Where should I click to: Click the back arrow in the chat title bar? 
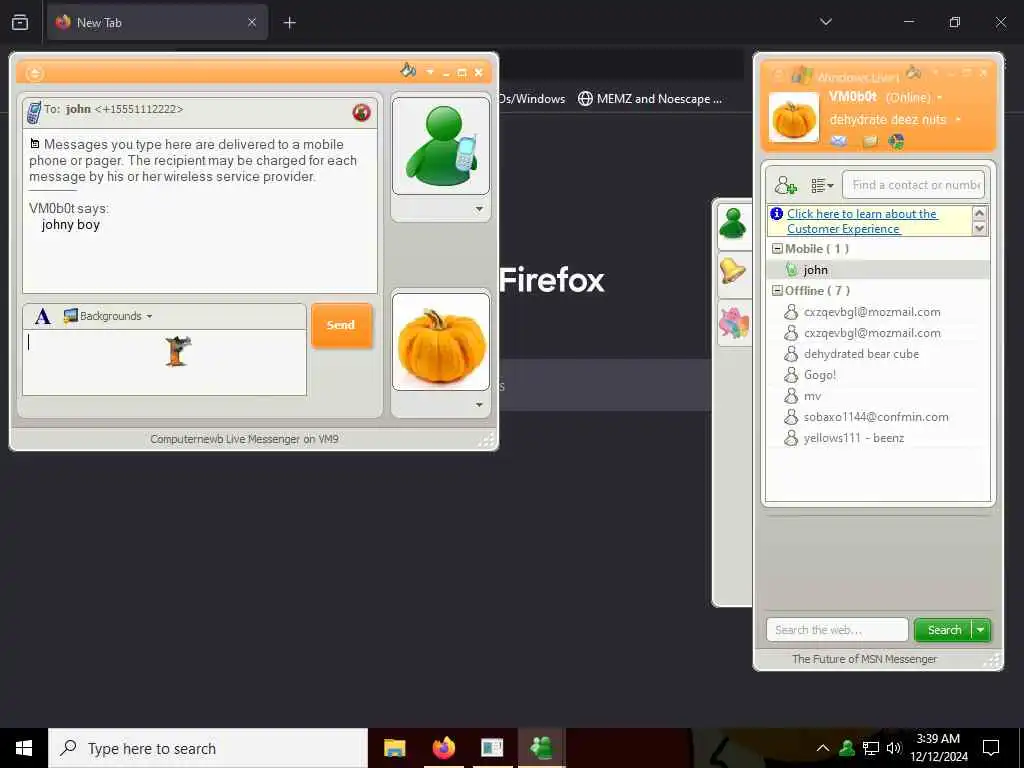[x=35, y=73]
